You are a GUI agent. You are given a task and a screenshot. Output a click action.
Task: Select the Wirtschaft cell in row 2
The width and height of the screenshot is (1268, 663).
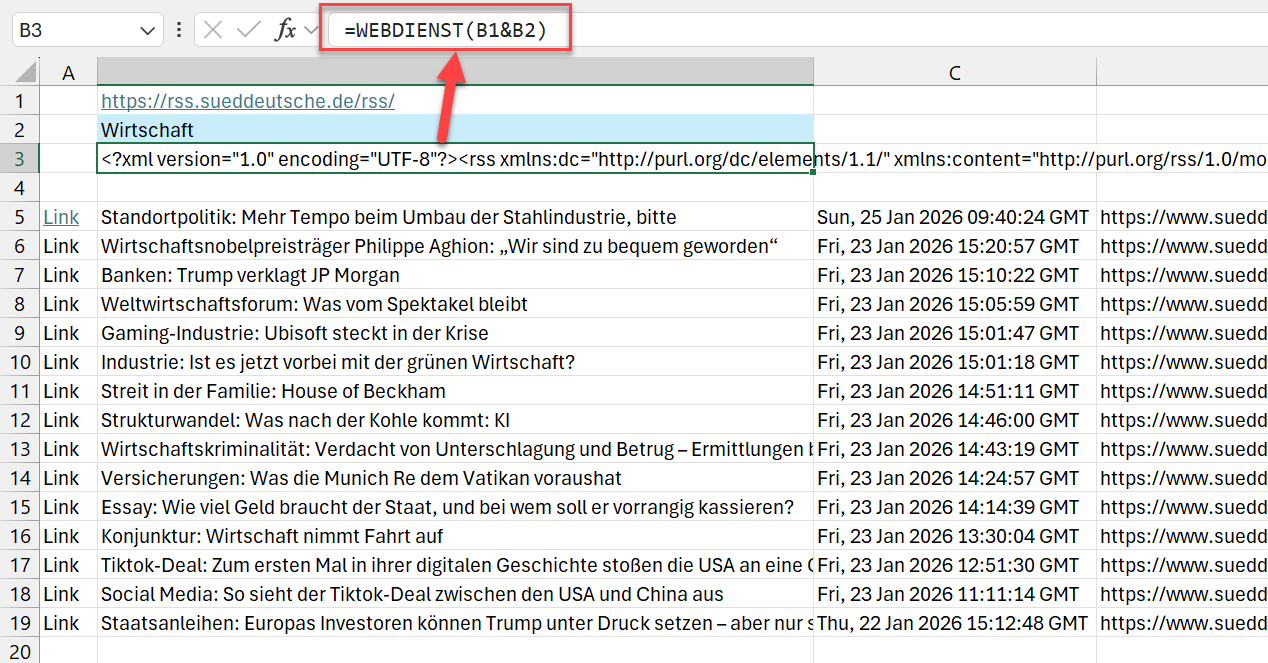coord(455,130)
